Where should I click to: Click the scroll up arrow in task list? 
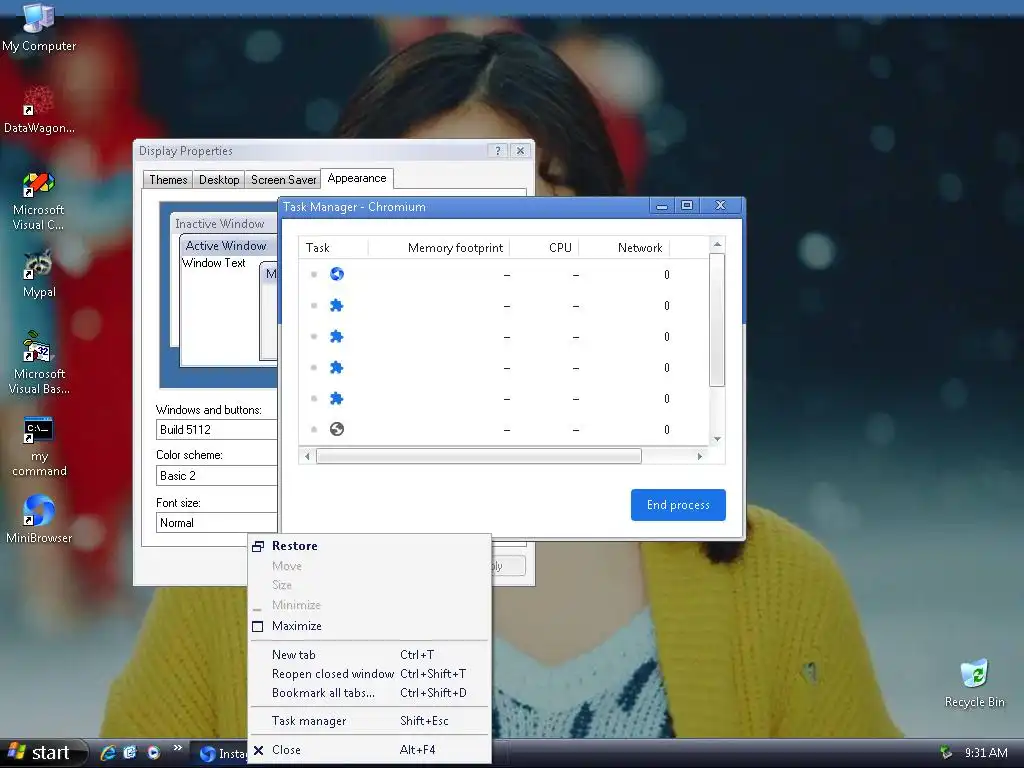717,244
